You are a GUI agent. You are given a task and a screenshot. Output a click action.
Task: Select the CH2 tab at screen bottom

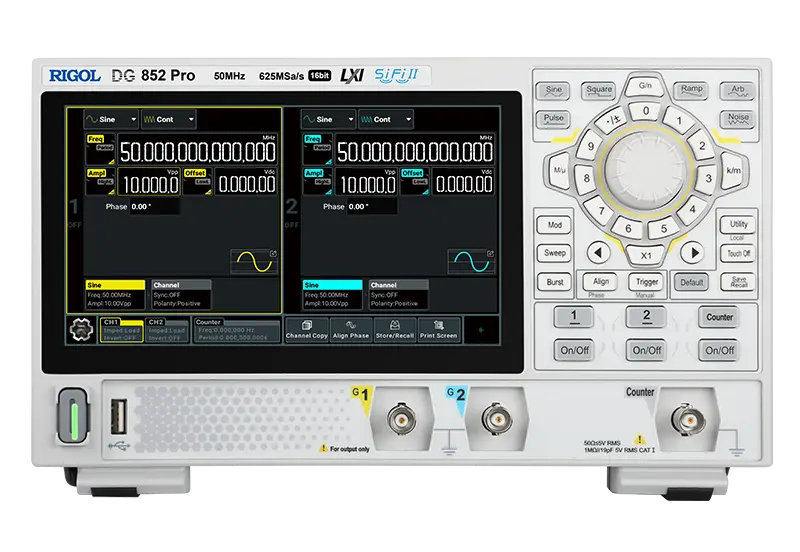click(166, 330)
